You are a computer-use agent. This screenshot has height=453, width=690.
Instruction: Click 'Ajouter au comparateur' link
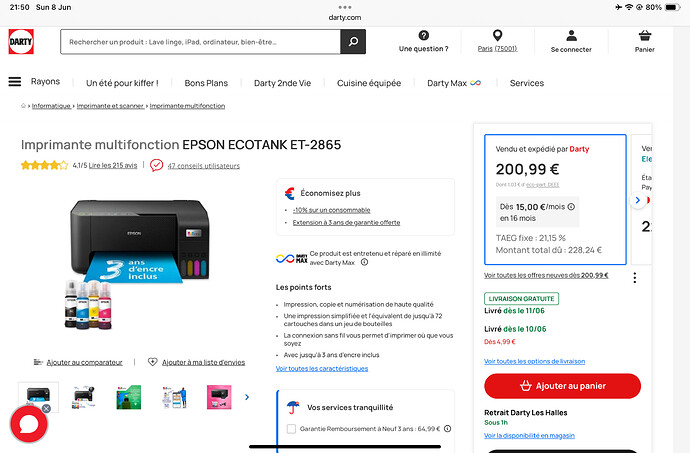[84, 362]
